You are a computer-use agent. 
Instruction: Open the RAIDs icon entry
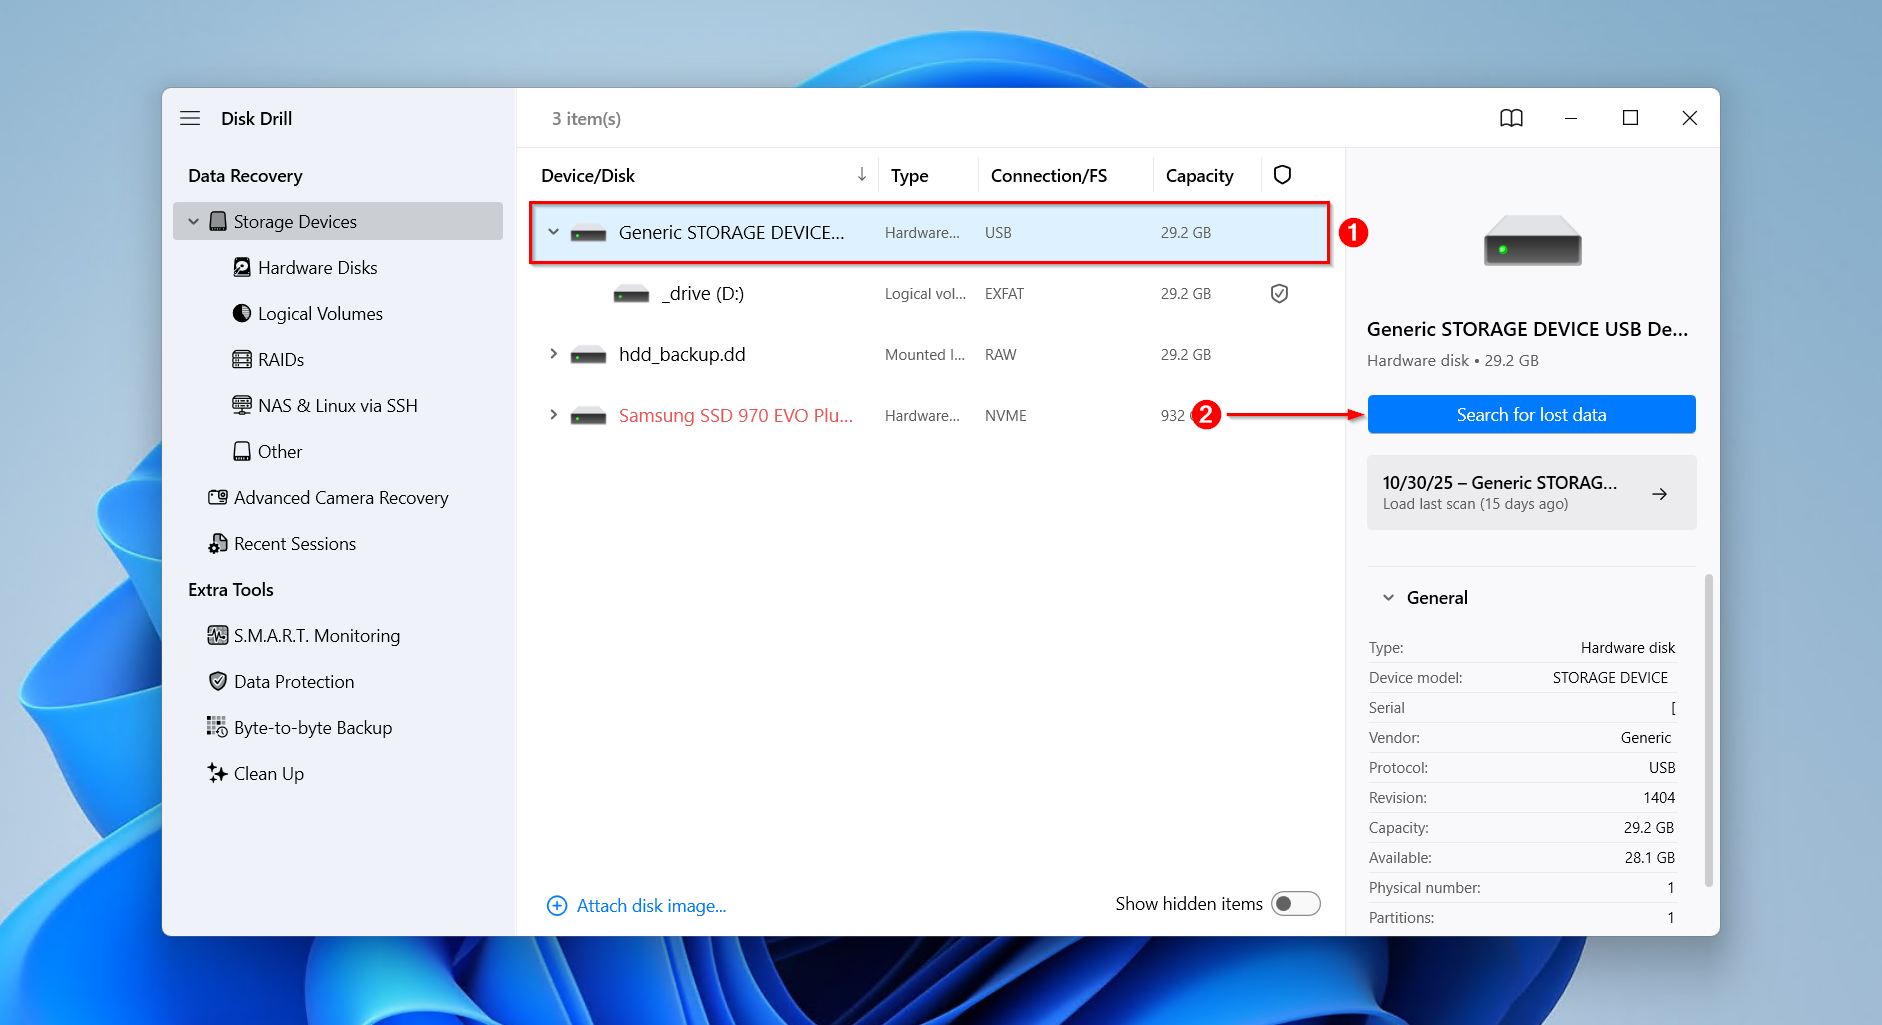click(x=242, y=359)
